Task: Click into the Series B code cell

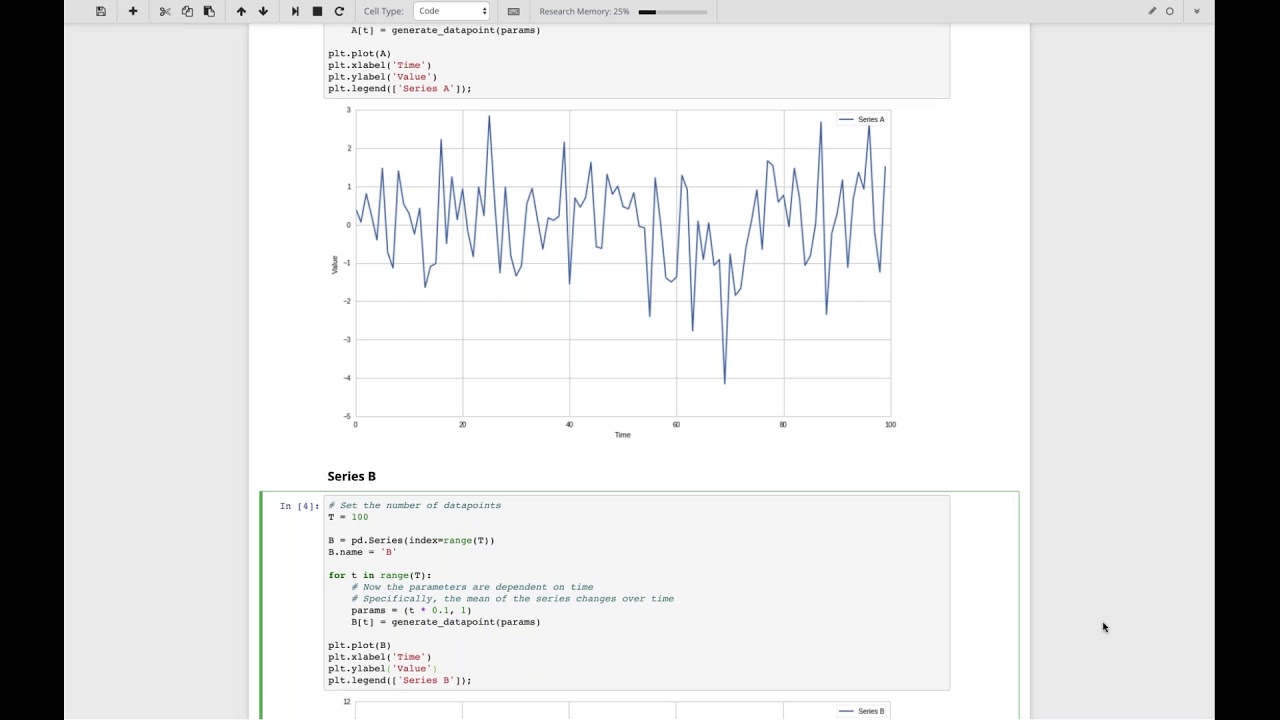Action: [x=636, y=593]
